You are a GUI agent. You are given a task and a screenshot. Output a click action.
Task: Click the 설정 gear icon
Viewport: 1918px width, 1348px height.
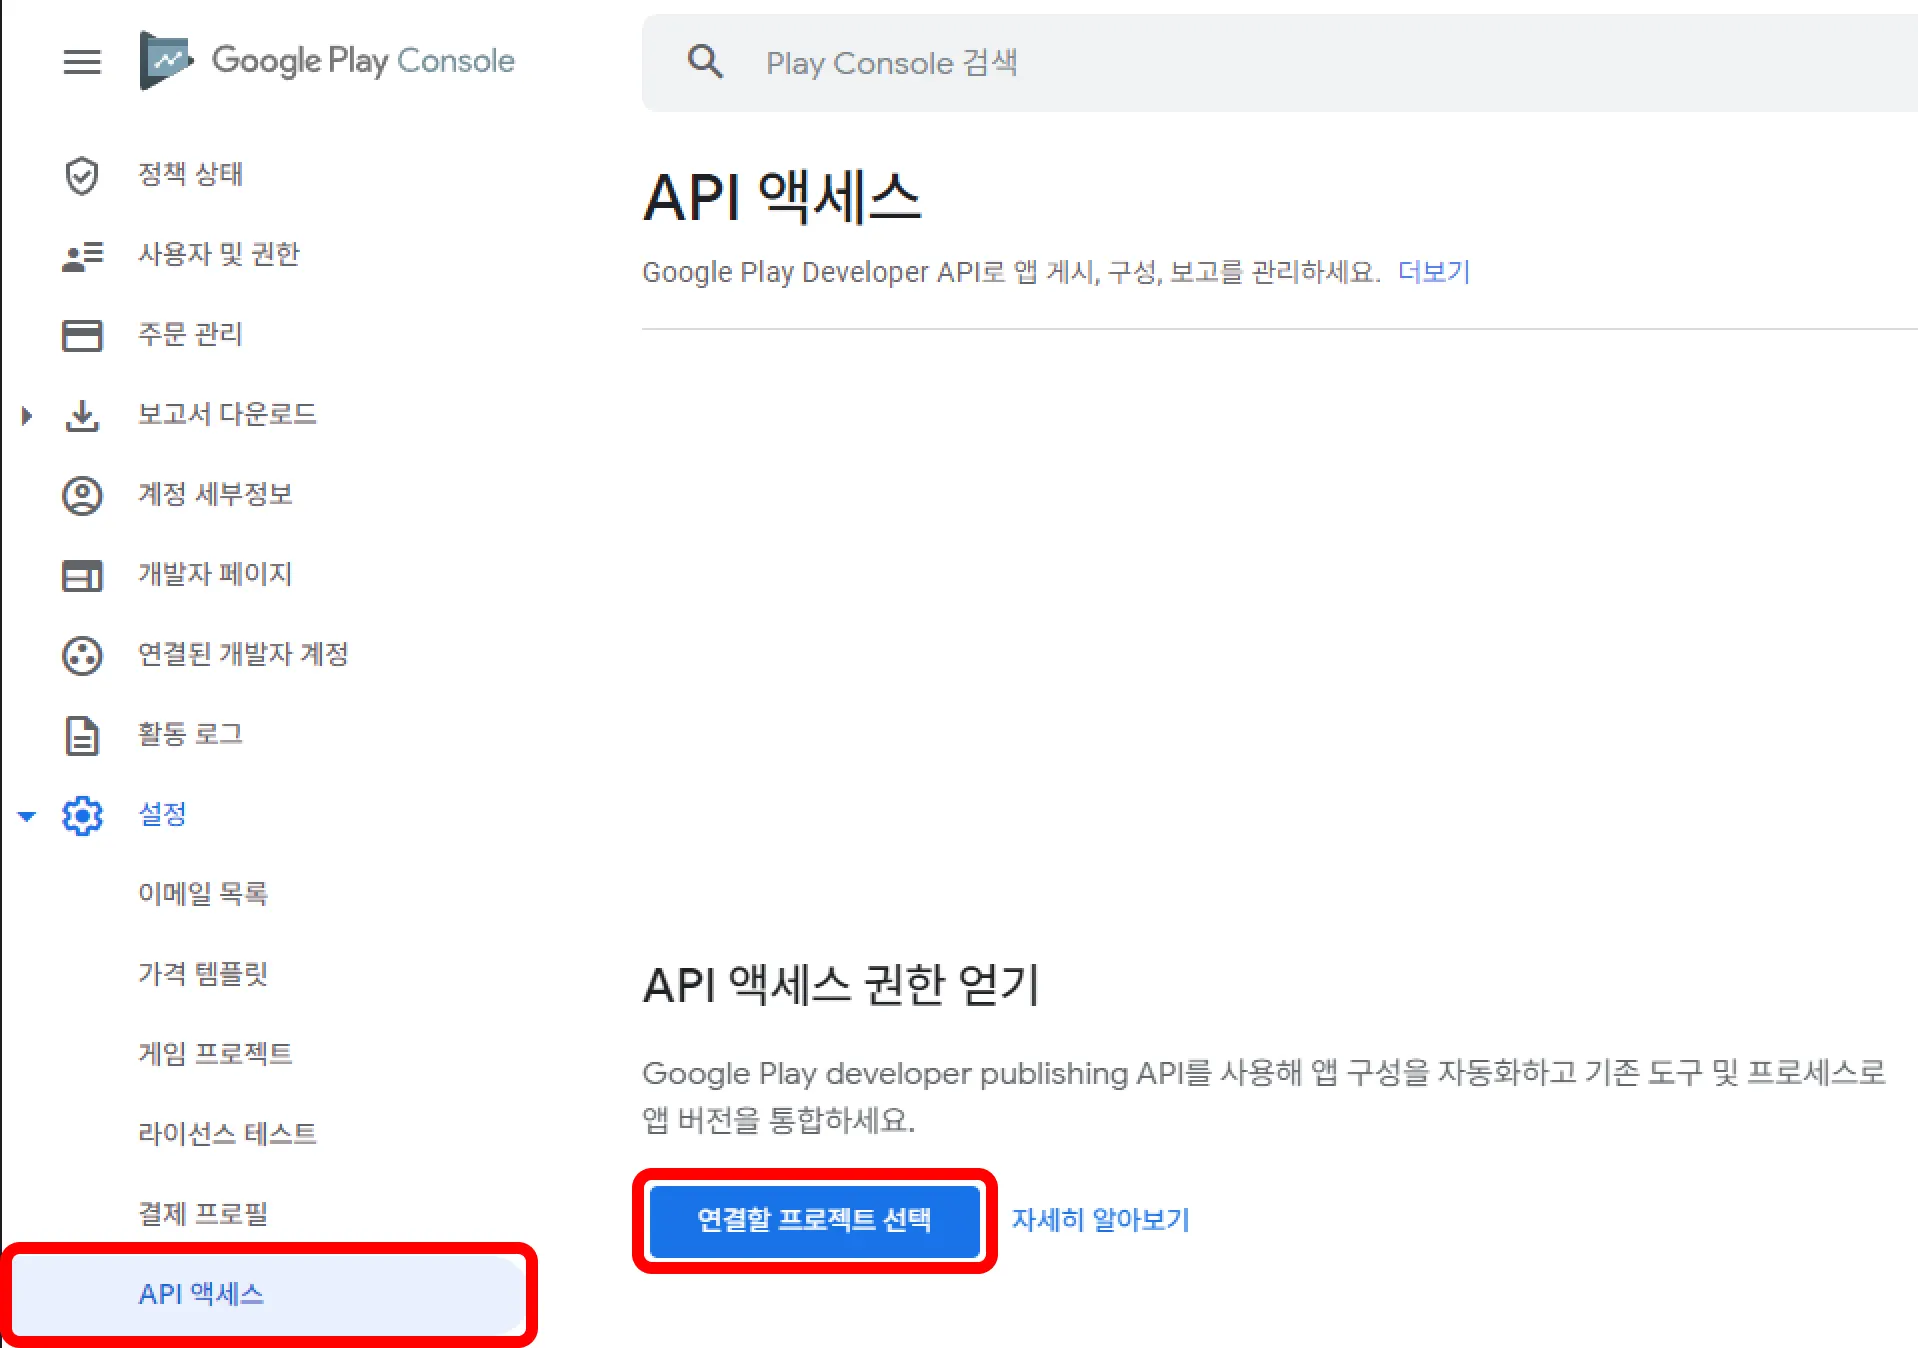pos(82,815)
